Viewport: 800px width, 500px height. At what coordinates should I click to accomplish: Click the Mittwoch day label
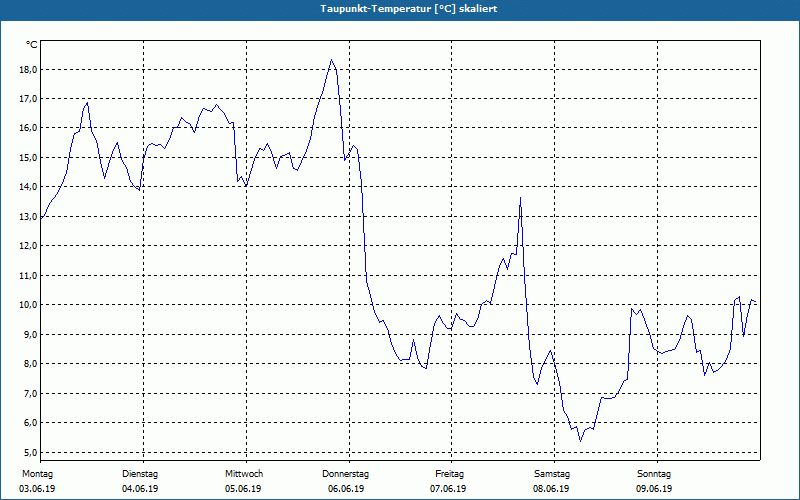244,474
